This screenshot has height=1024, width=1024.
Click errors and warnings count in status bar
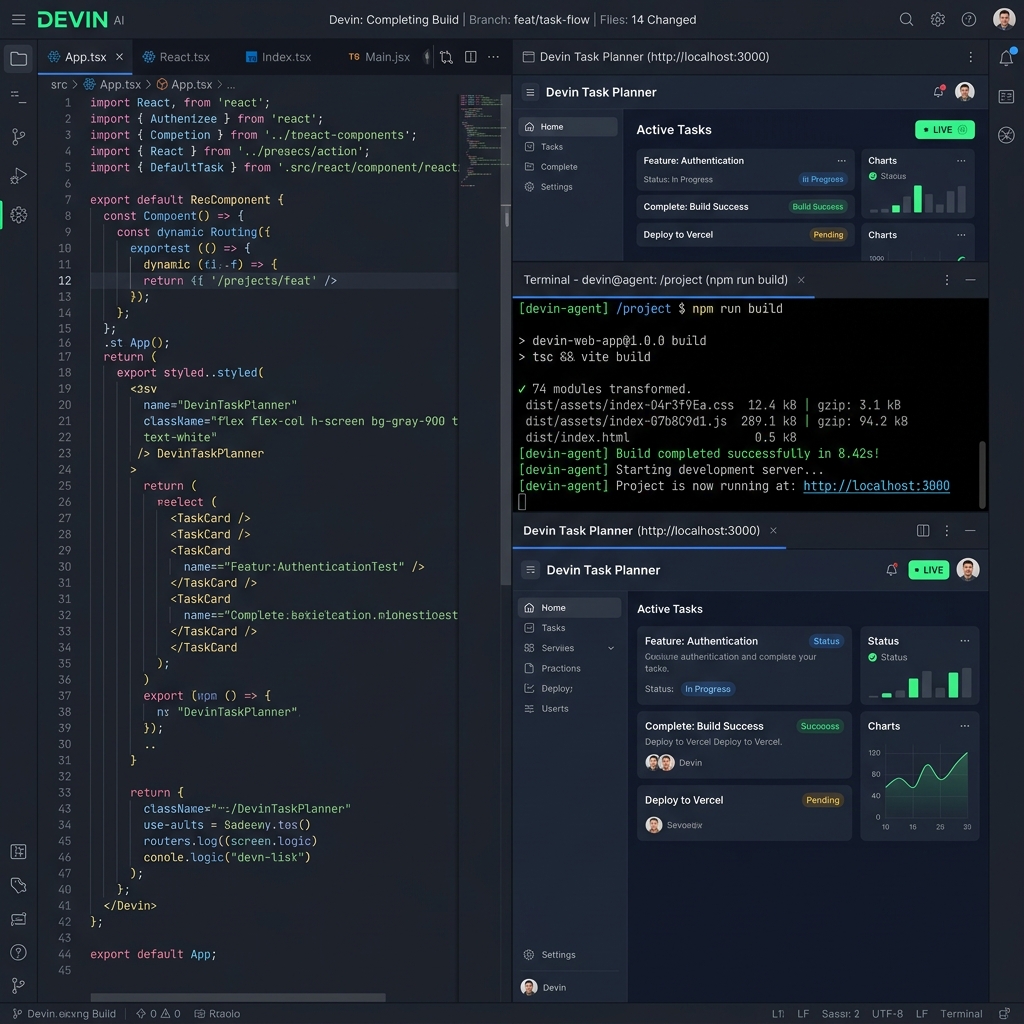[157, 1014]
